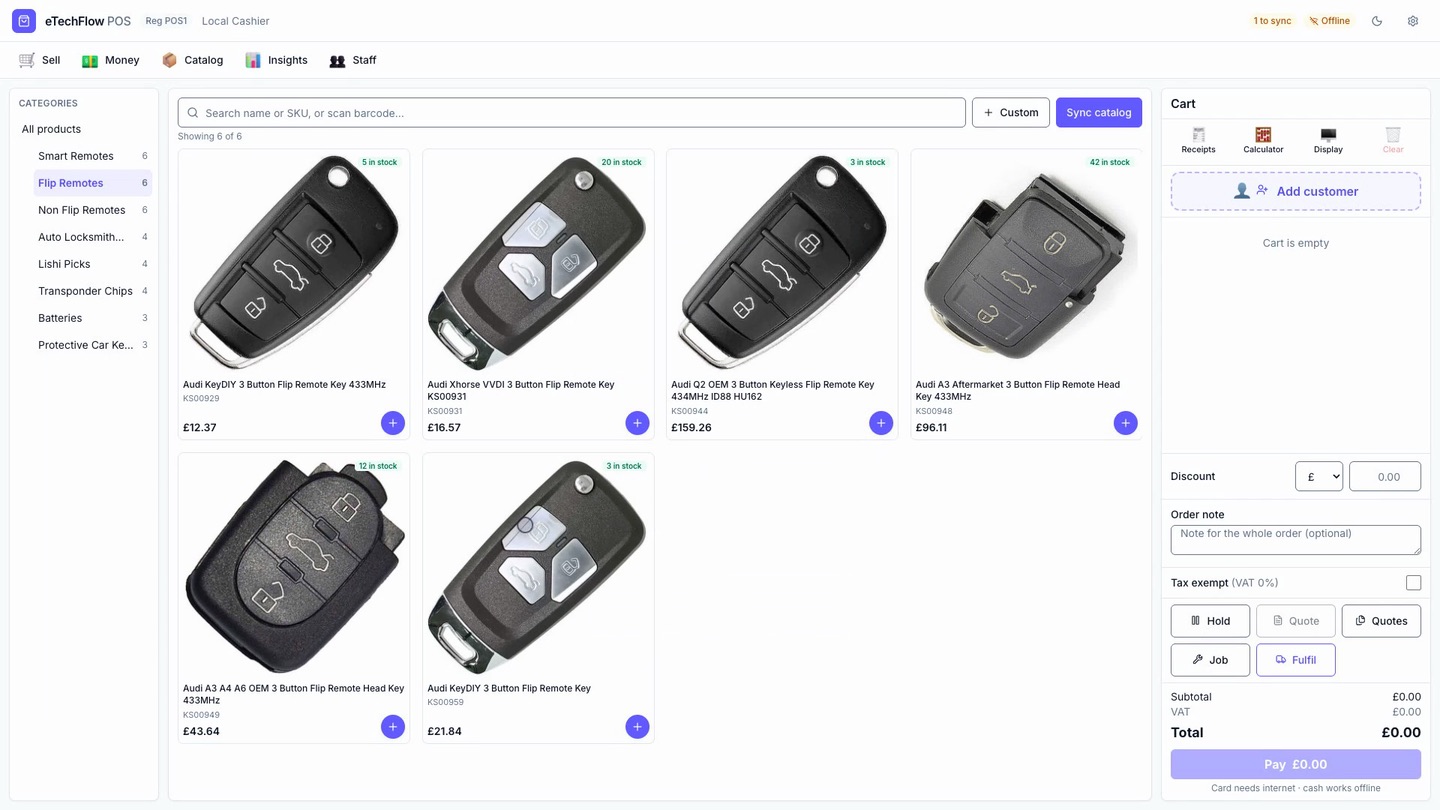Click 'KS00944' SKU text
The width and height of the screenshot is (1440, 810).
(x=689, y=411)
